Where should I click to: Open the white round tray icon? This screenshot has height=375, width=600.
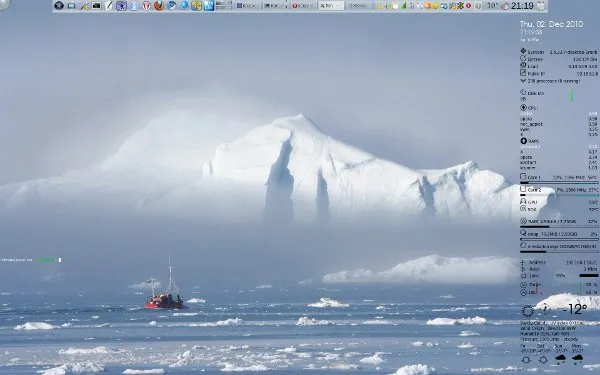(395, 6)
